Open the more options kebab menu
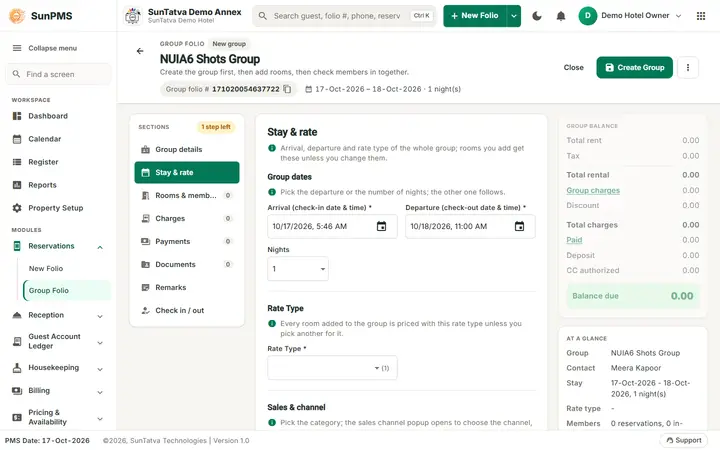720x450 pixels. (687, 68)
